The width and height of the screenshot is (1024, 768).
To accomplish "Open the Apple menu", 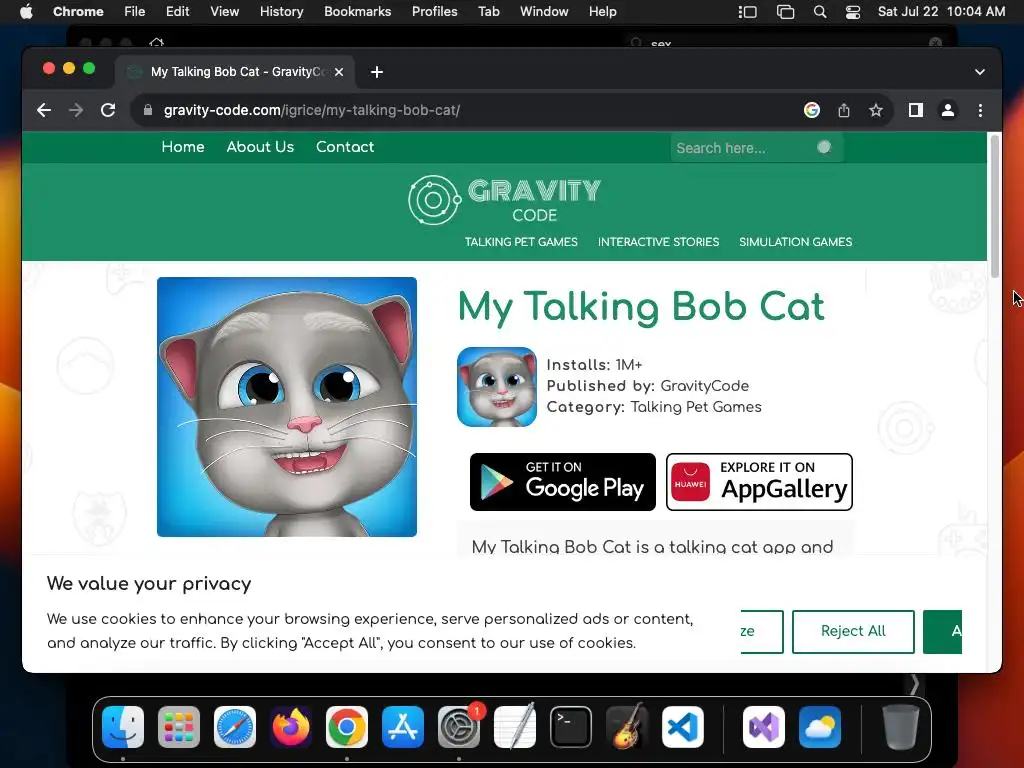I will (26, 12).
